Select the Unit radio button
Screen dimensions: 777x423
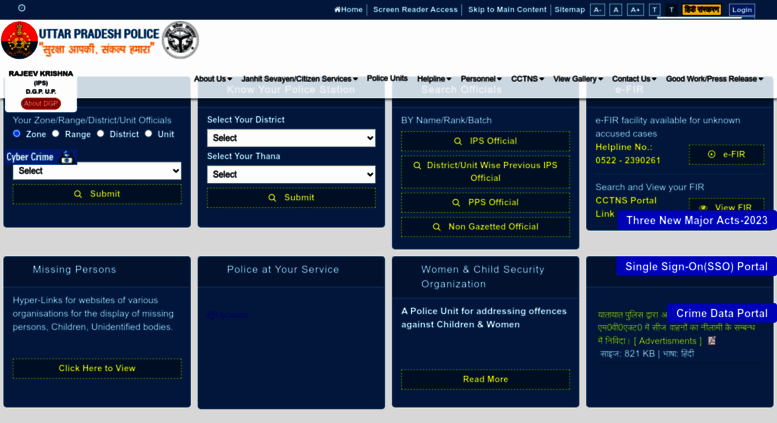[x=148, y=134]
